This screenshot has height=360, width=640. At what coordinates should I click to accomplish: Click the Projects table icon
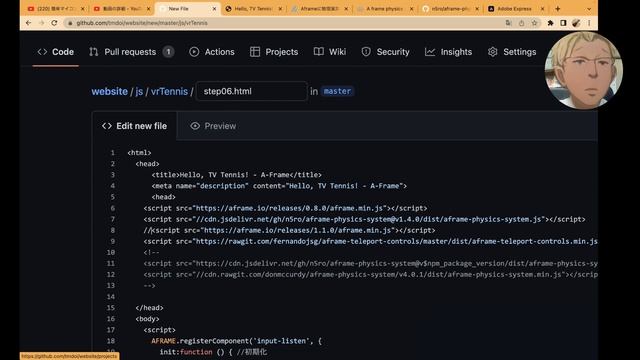pos(255,52)
